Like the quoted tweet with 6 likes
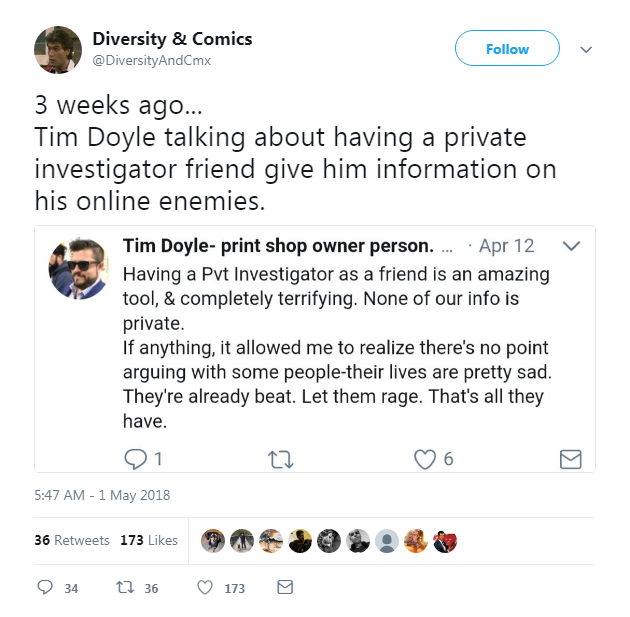 point(425,460)
